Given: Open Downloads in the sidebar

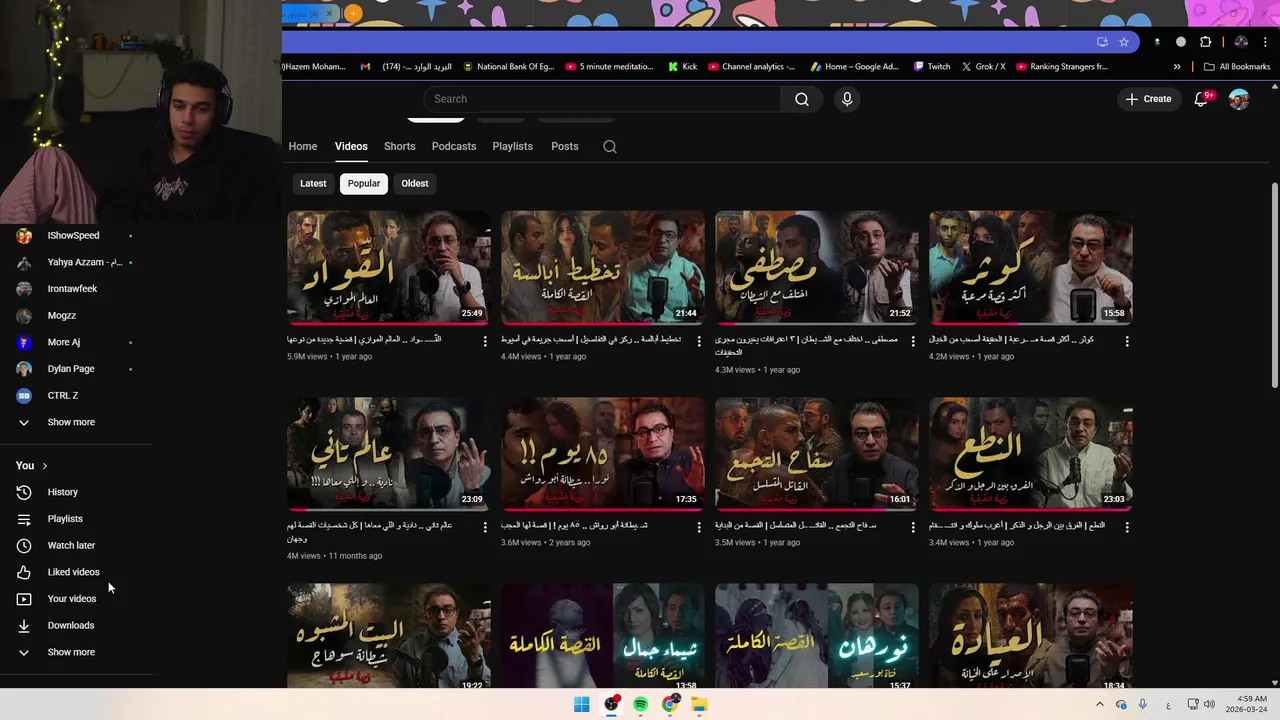Looking at the screenshot, I should tap(71, 625).
